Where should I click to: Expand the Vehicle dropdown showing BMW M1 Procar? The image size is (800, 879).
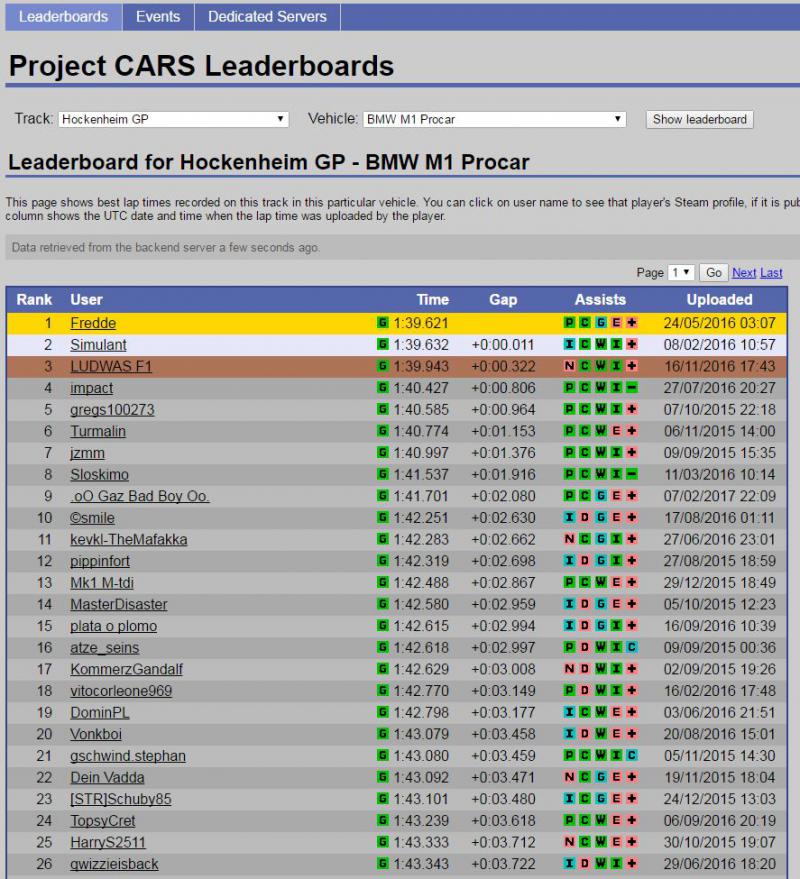click(x=494, y=119)
